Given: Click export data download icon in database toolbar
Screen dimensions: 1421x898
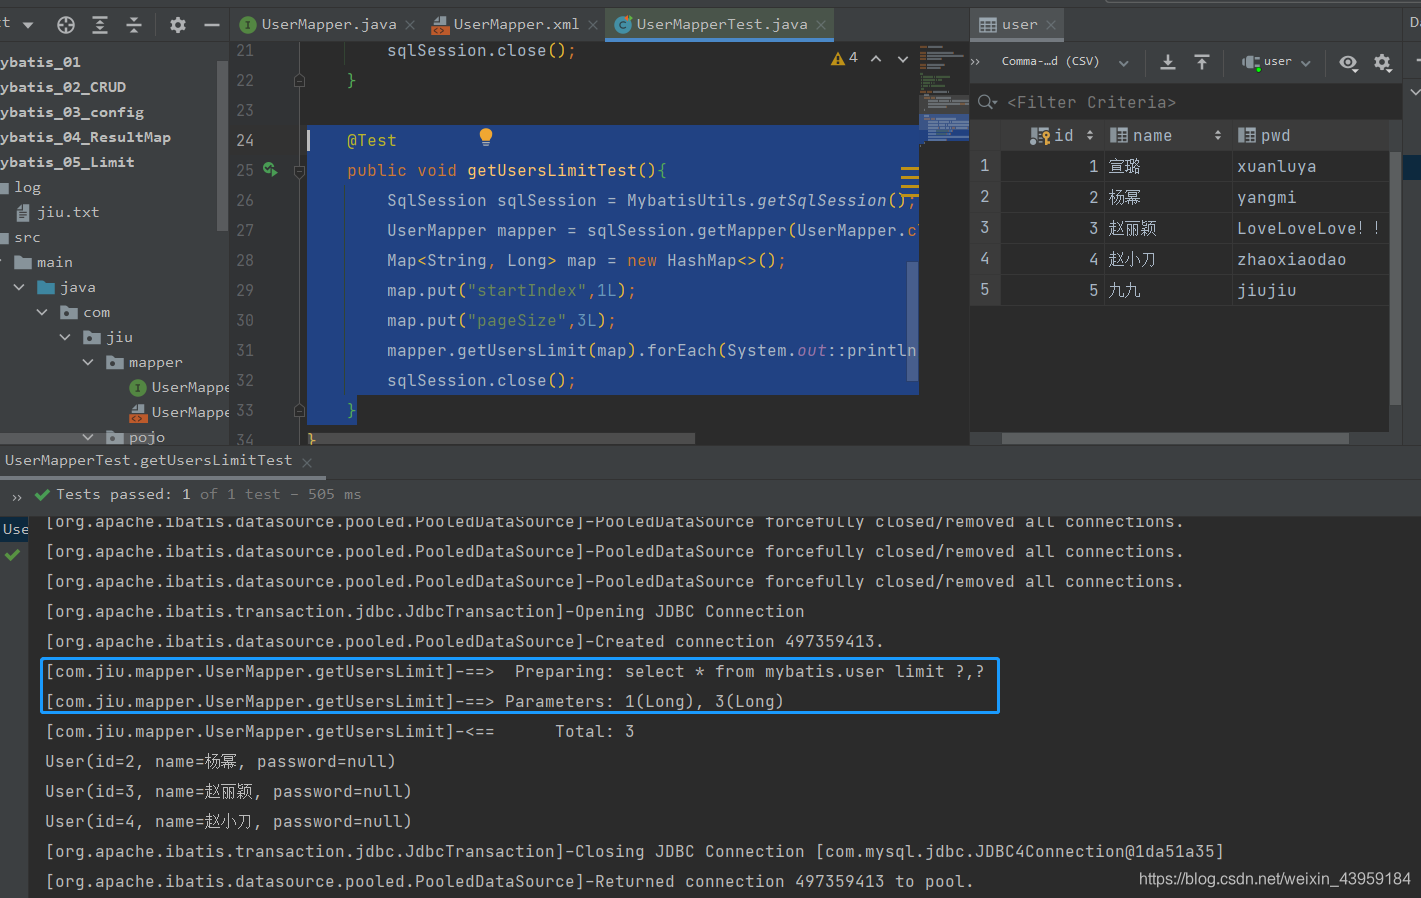Looking at the screenshot, I should [x=1167, y=62].
